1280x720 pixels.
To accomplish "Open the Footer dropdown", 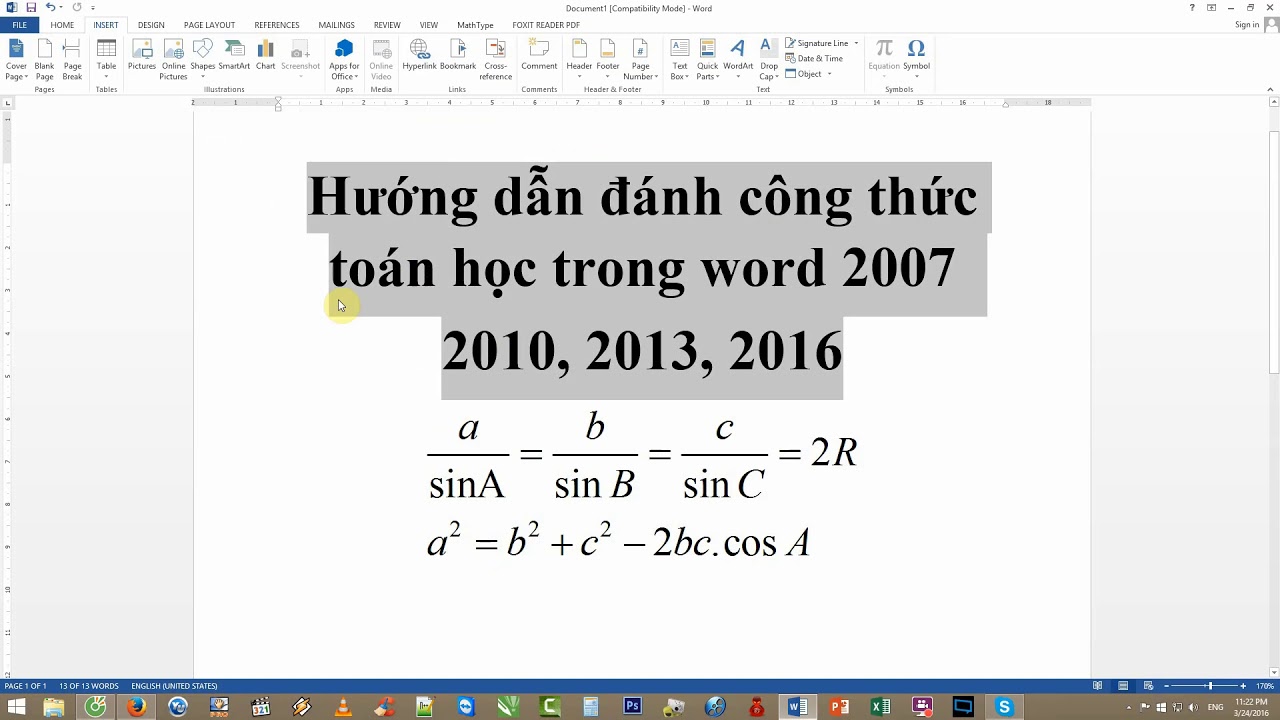I will click(608, 60).
